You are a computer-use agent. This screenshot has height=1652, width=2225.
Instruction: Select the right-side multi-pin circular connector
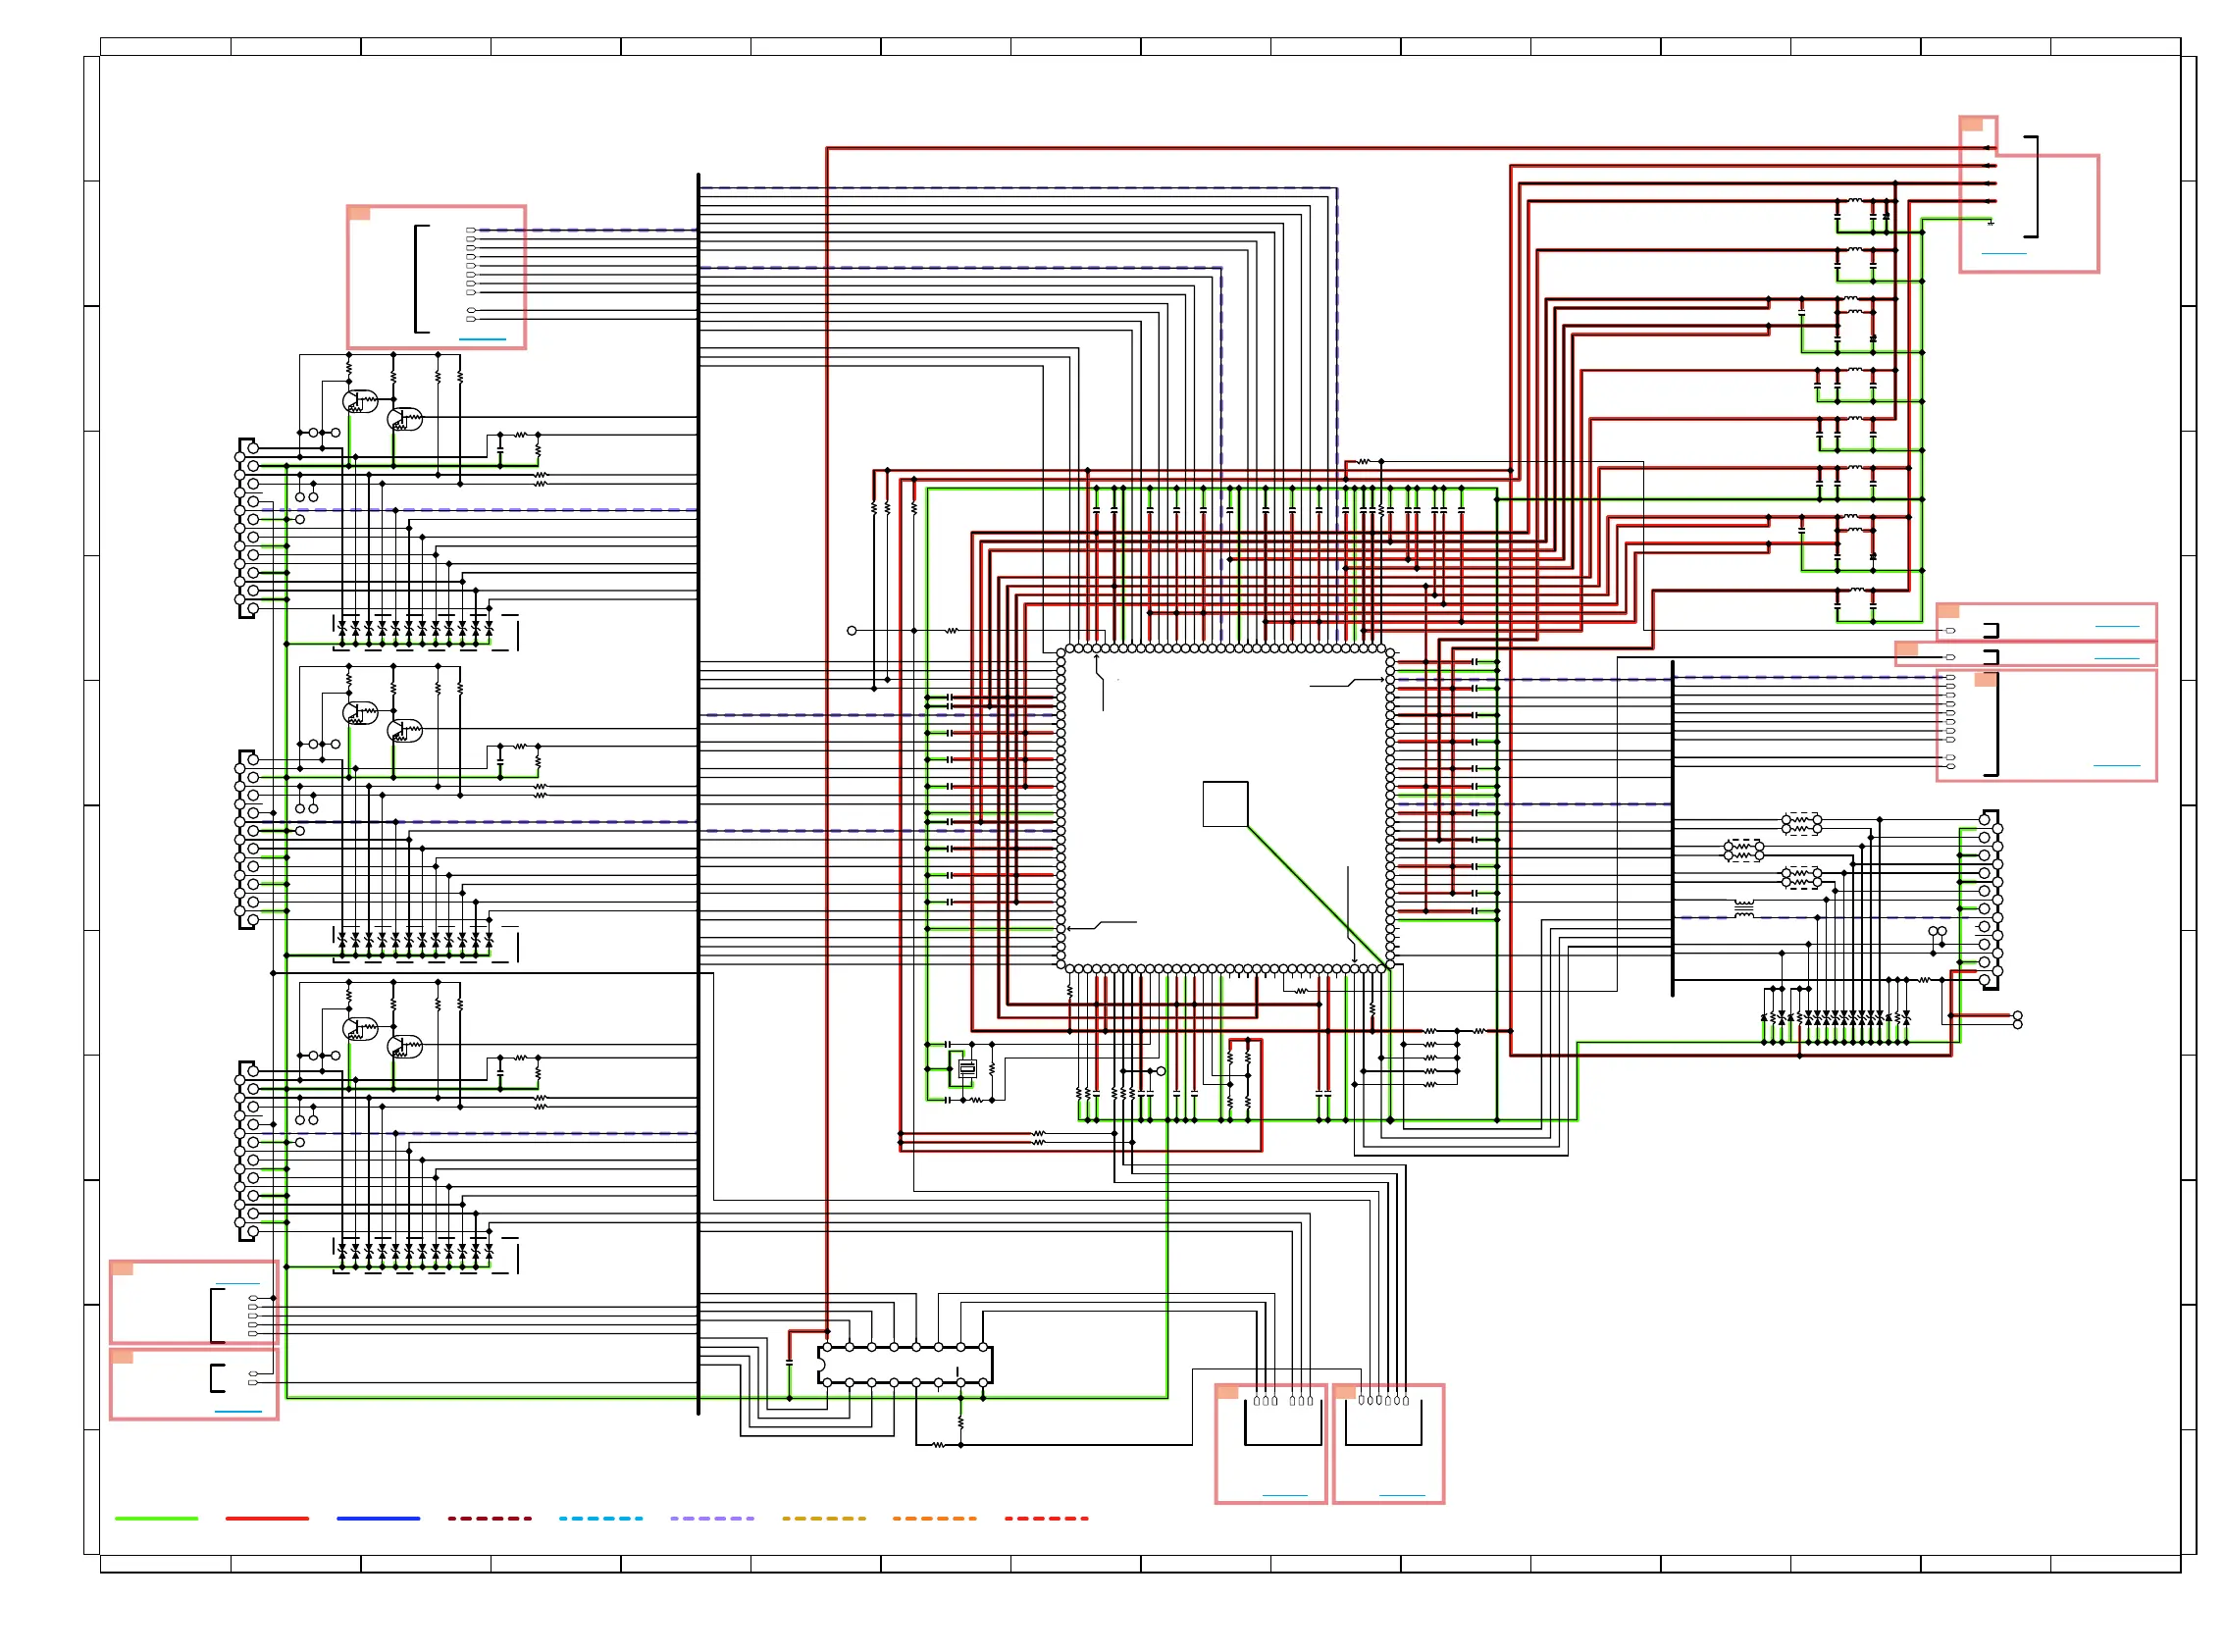pos(1991,900)
